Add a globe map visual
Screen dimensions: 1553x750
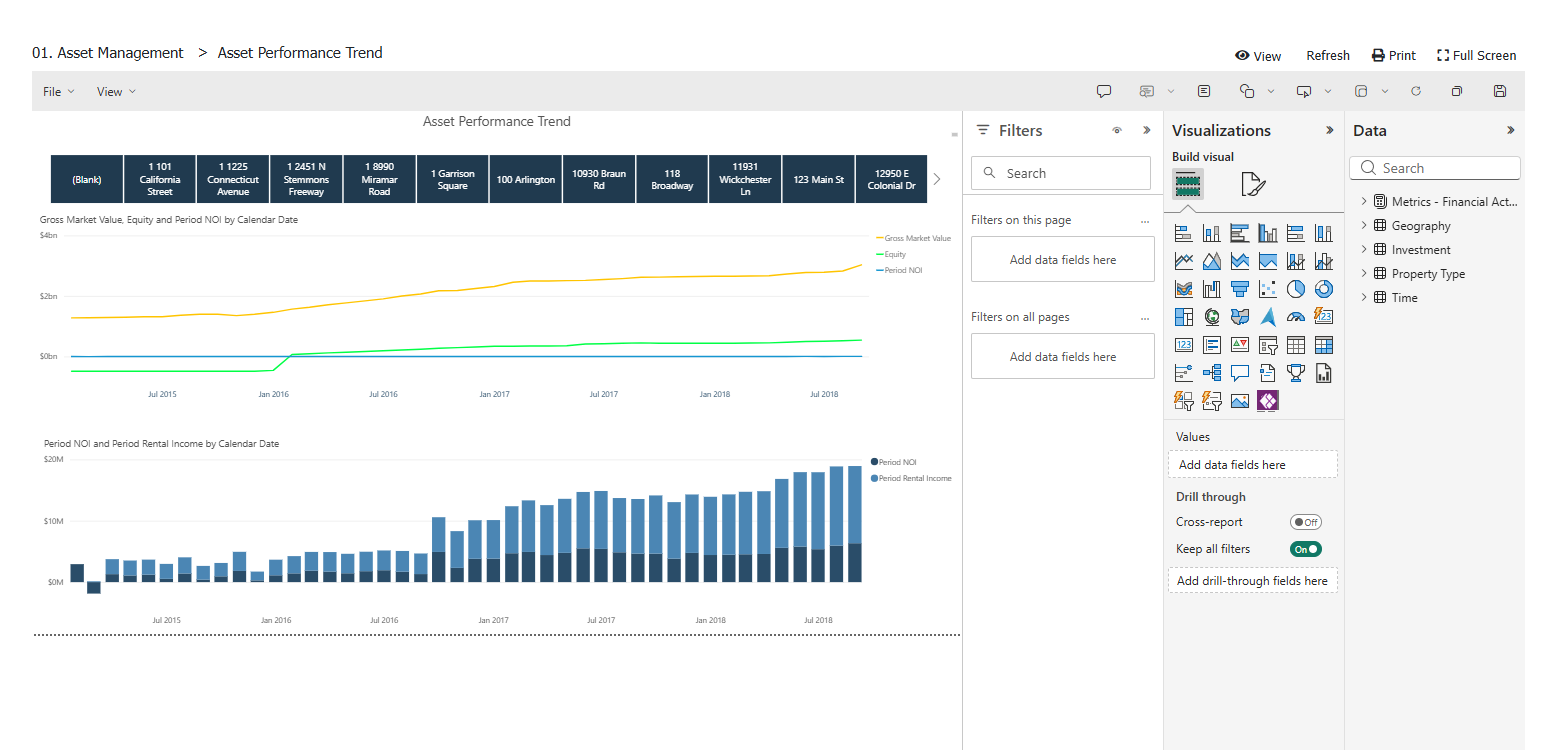[1212, 317]
